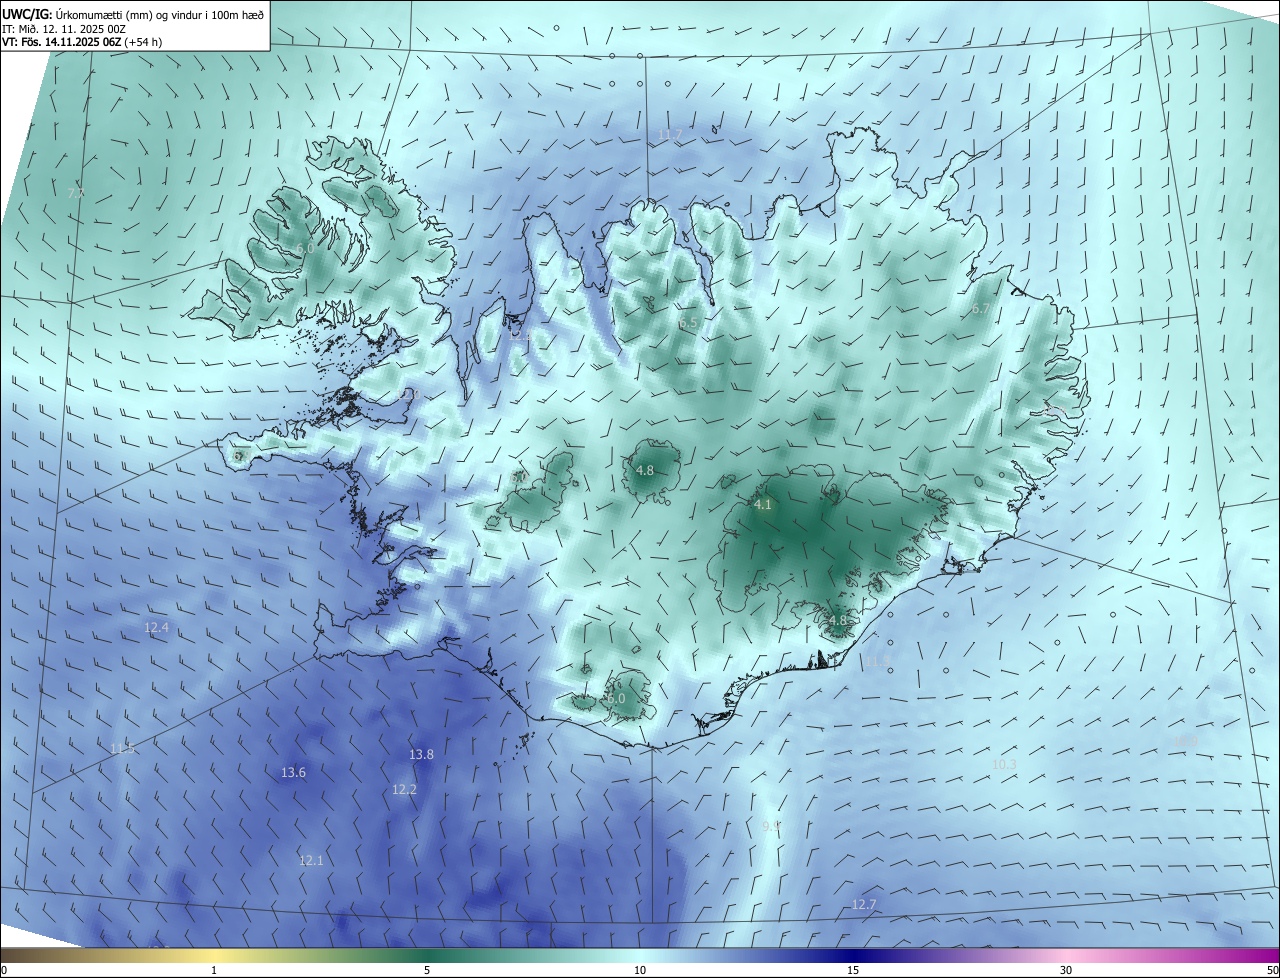Click the 0 tick on the colour scale
1280x978 pixels.
pos(4,971)
